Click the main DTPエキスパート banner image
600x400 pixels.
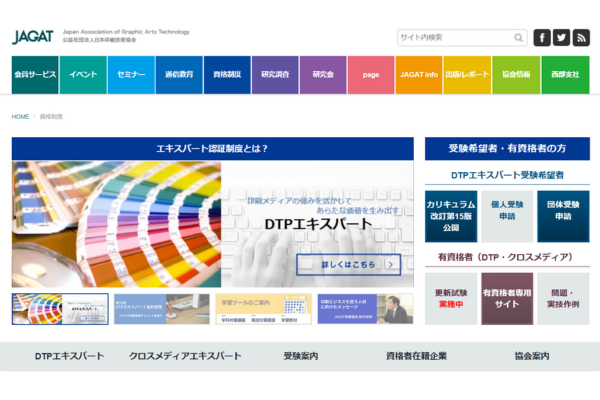pyautogui.click(x=213, y=224)
